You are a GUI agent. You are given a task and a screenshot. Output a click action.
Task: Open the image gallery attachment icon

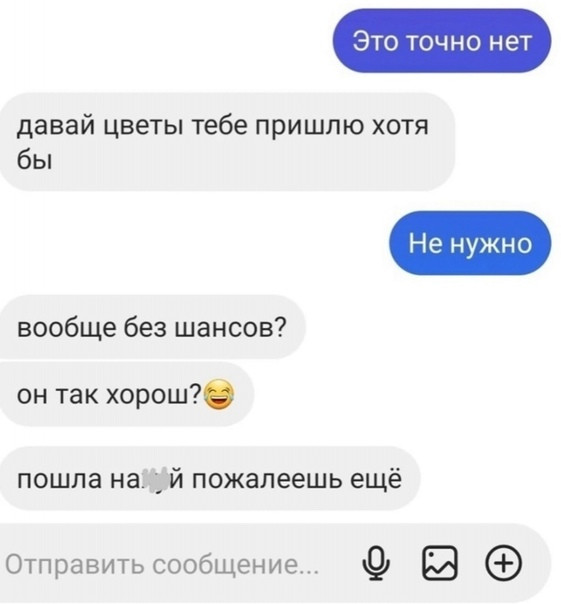[x=440, y=563]
